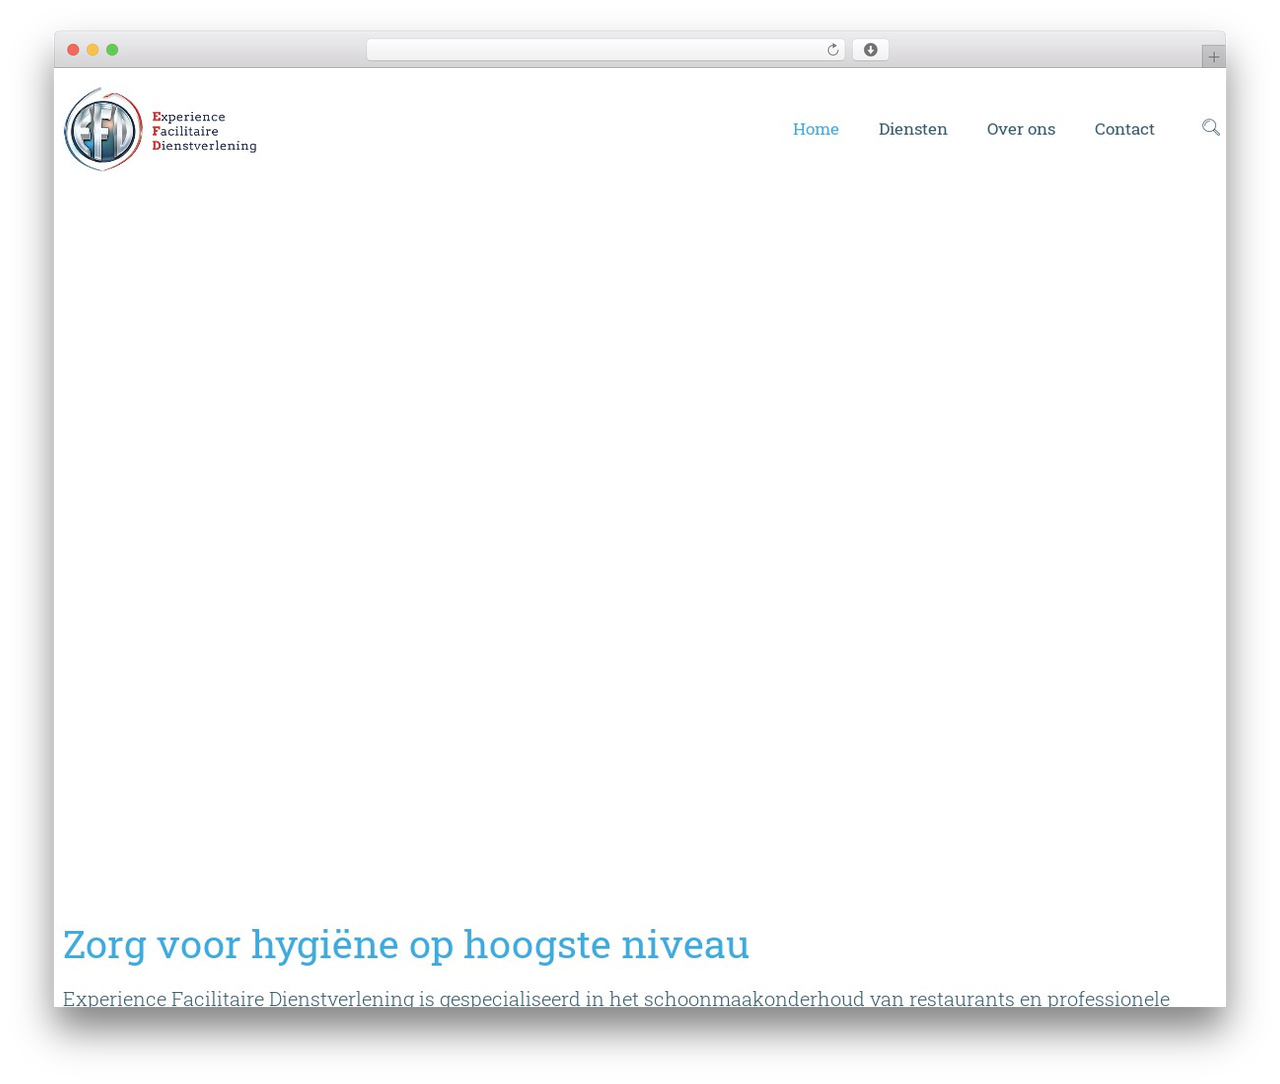The width and height of the screenshot is (1280, 1084).
Task: Focus the browser address bar
Action: [605, 50]
